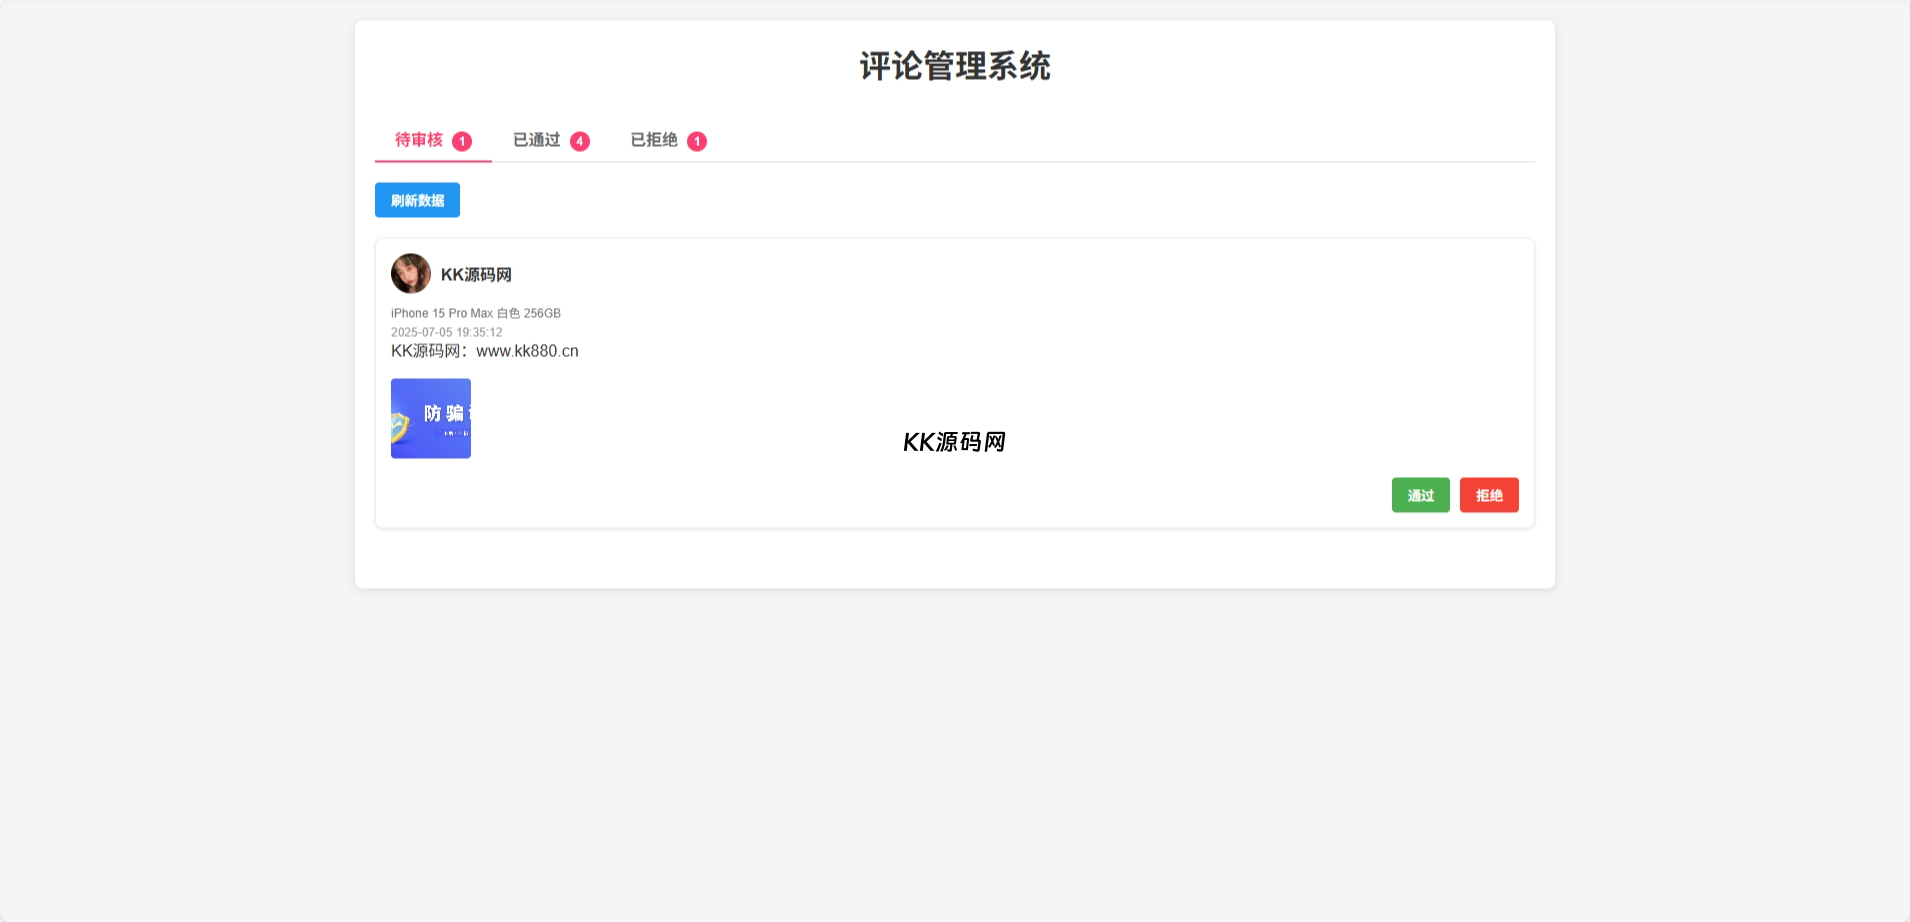This screenshot has height=922, width=1910.
Task: Open the 已通过 tab
Action: pyautogui.click(x=551, y=140)
